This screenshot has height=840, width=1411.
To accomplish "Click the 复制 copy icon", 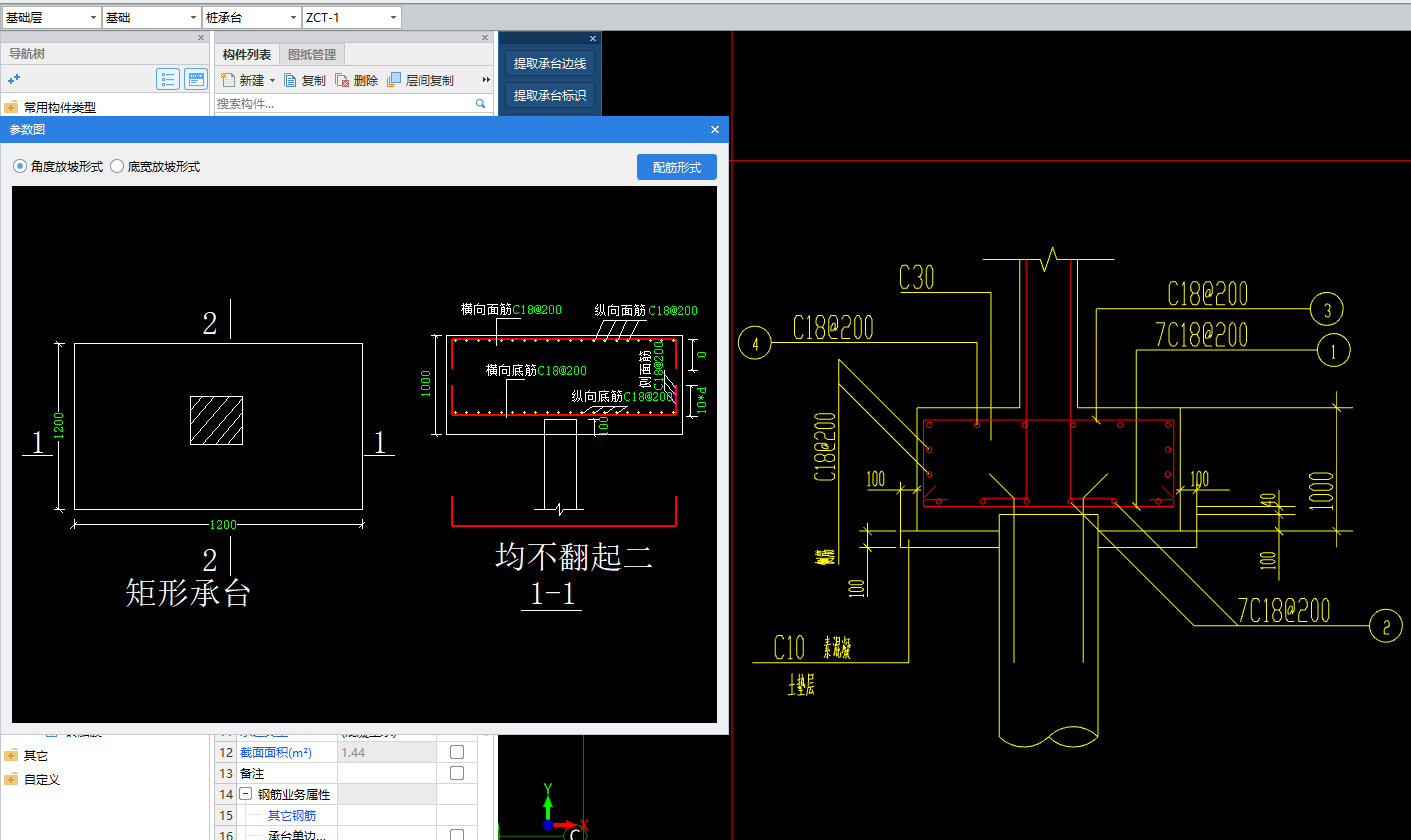I will point(291,80).
